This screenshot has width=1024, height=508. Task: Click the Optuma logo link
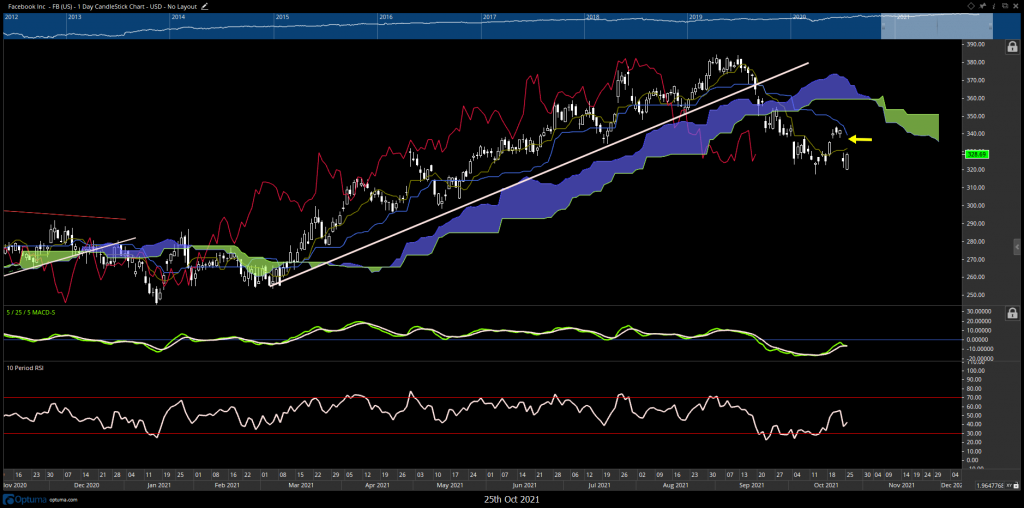pos(26,499)
